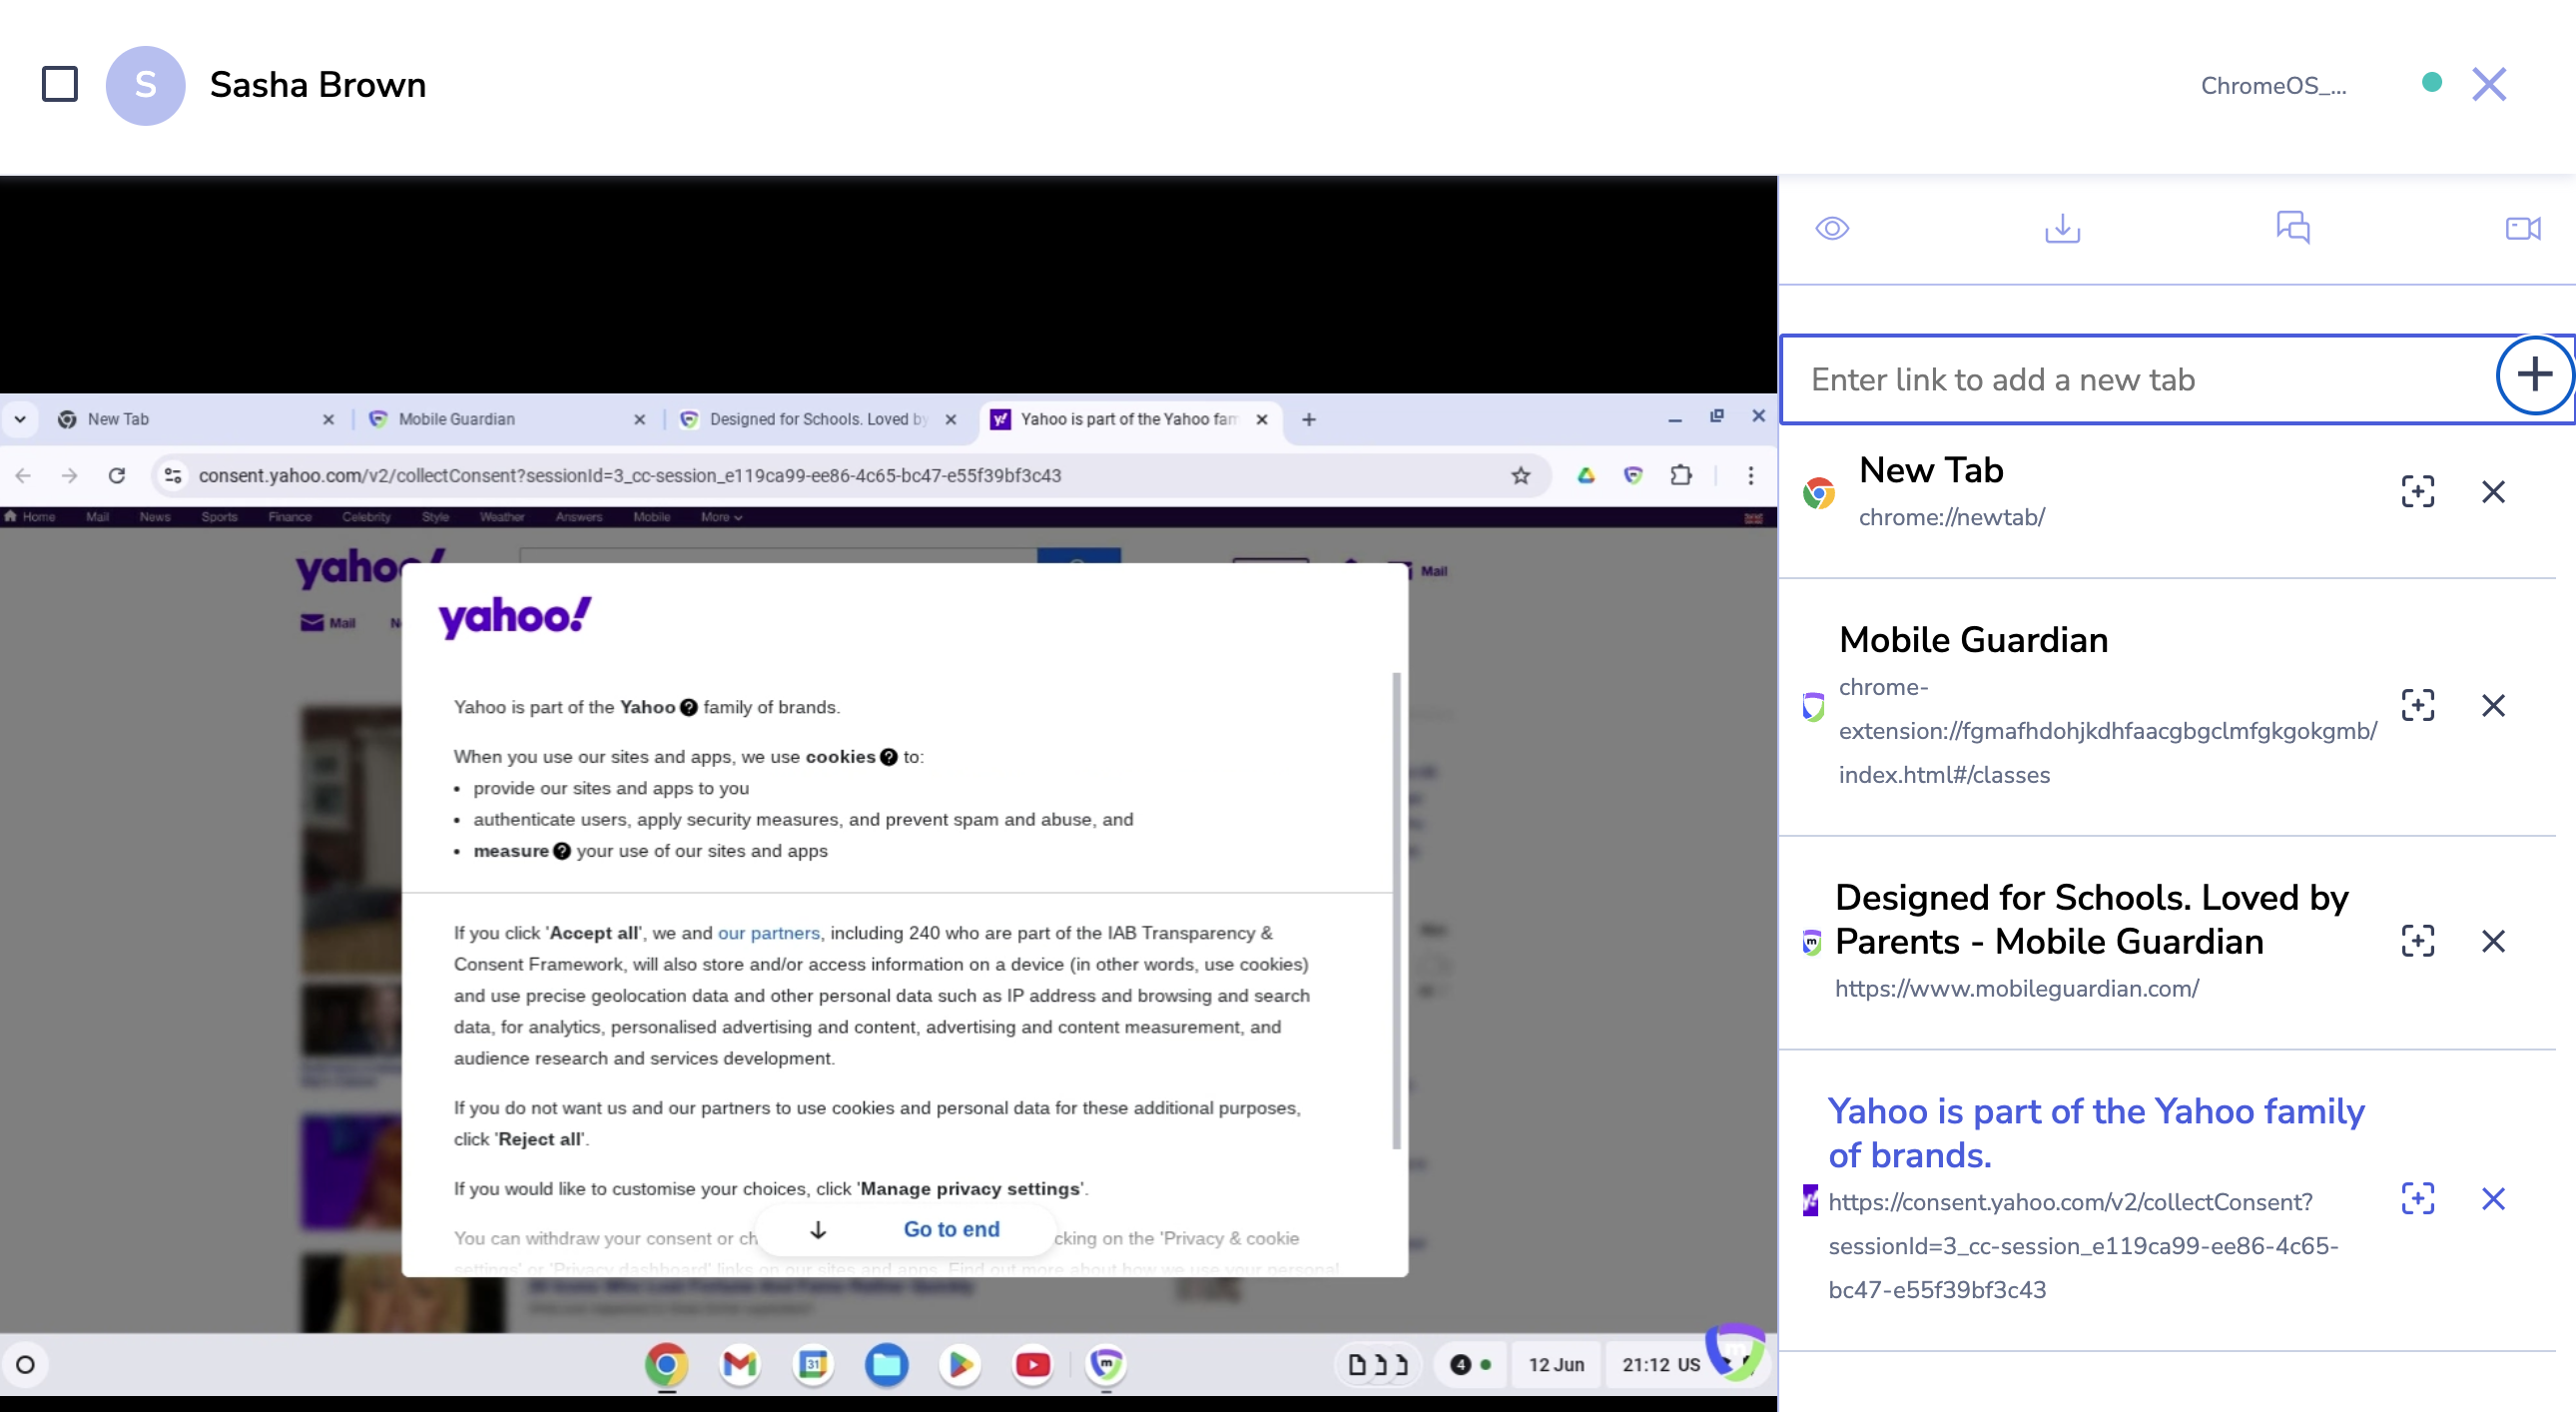Open Google Play Store from the shelf
This screenshot has height=1412, width=2576.
960,1365
